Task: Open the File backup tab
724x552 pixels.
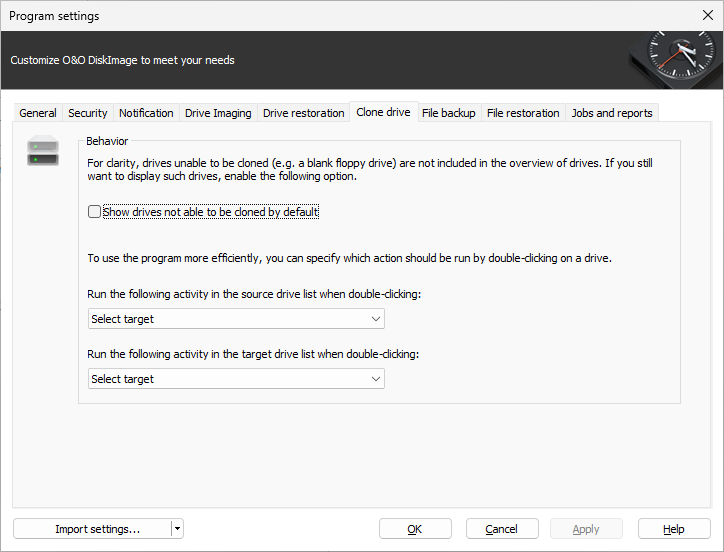Action: tap(448, 113)
